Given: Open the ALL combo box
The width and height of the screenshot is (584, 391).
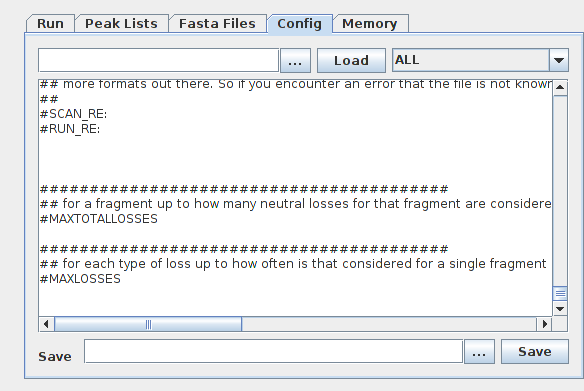Looking at the screenshot, I should (480, 60).
